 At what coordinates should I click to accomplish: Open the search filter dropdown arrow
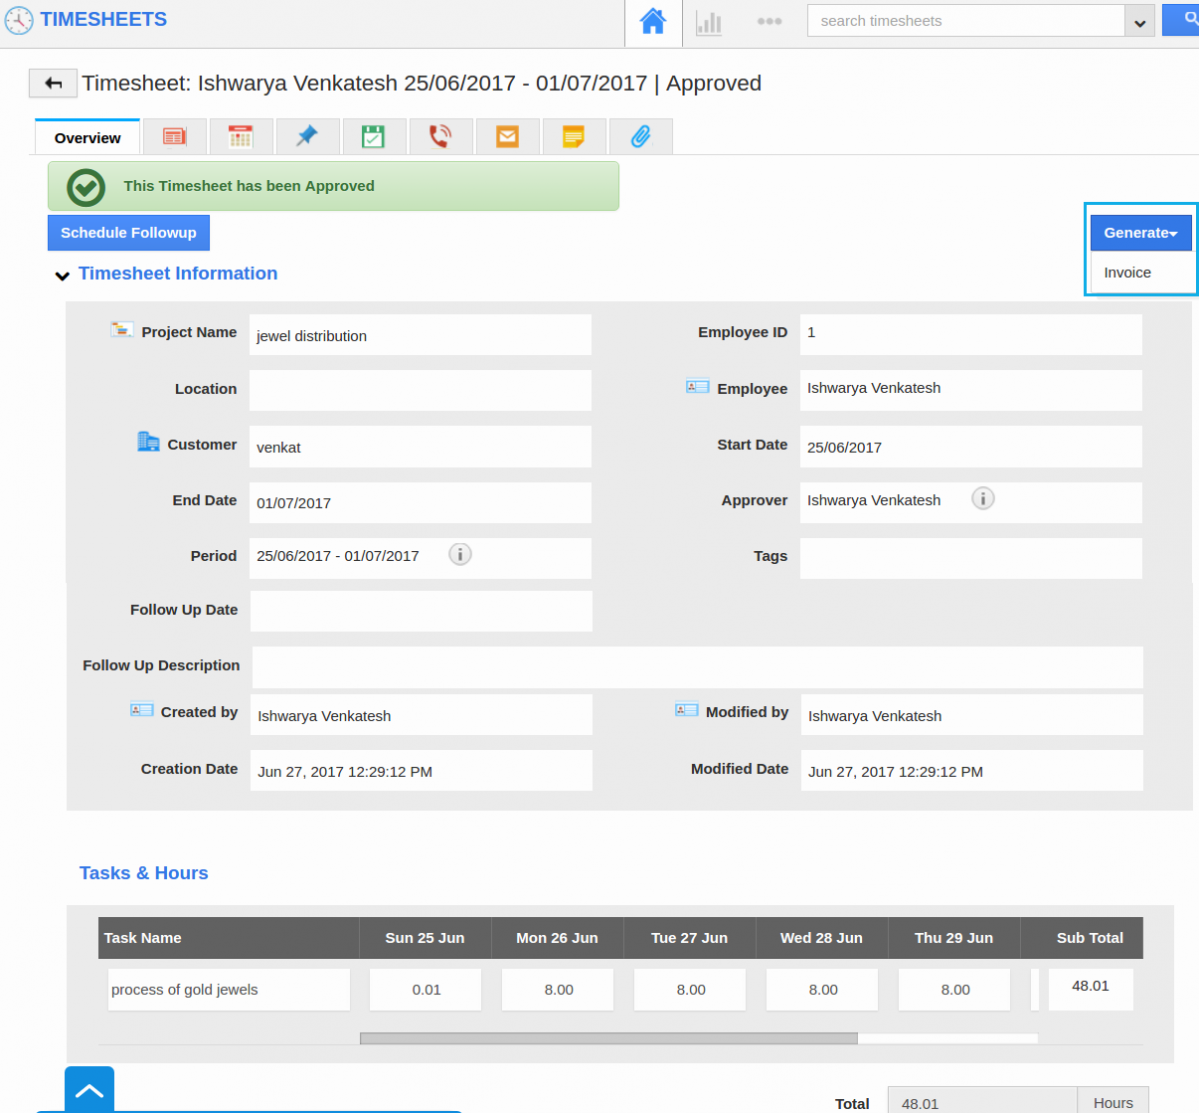1137,20
